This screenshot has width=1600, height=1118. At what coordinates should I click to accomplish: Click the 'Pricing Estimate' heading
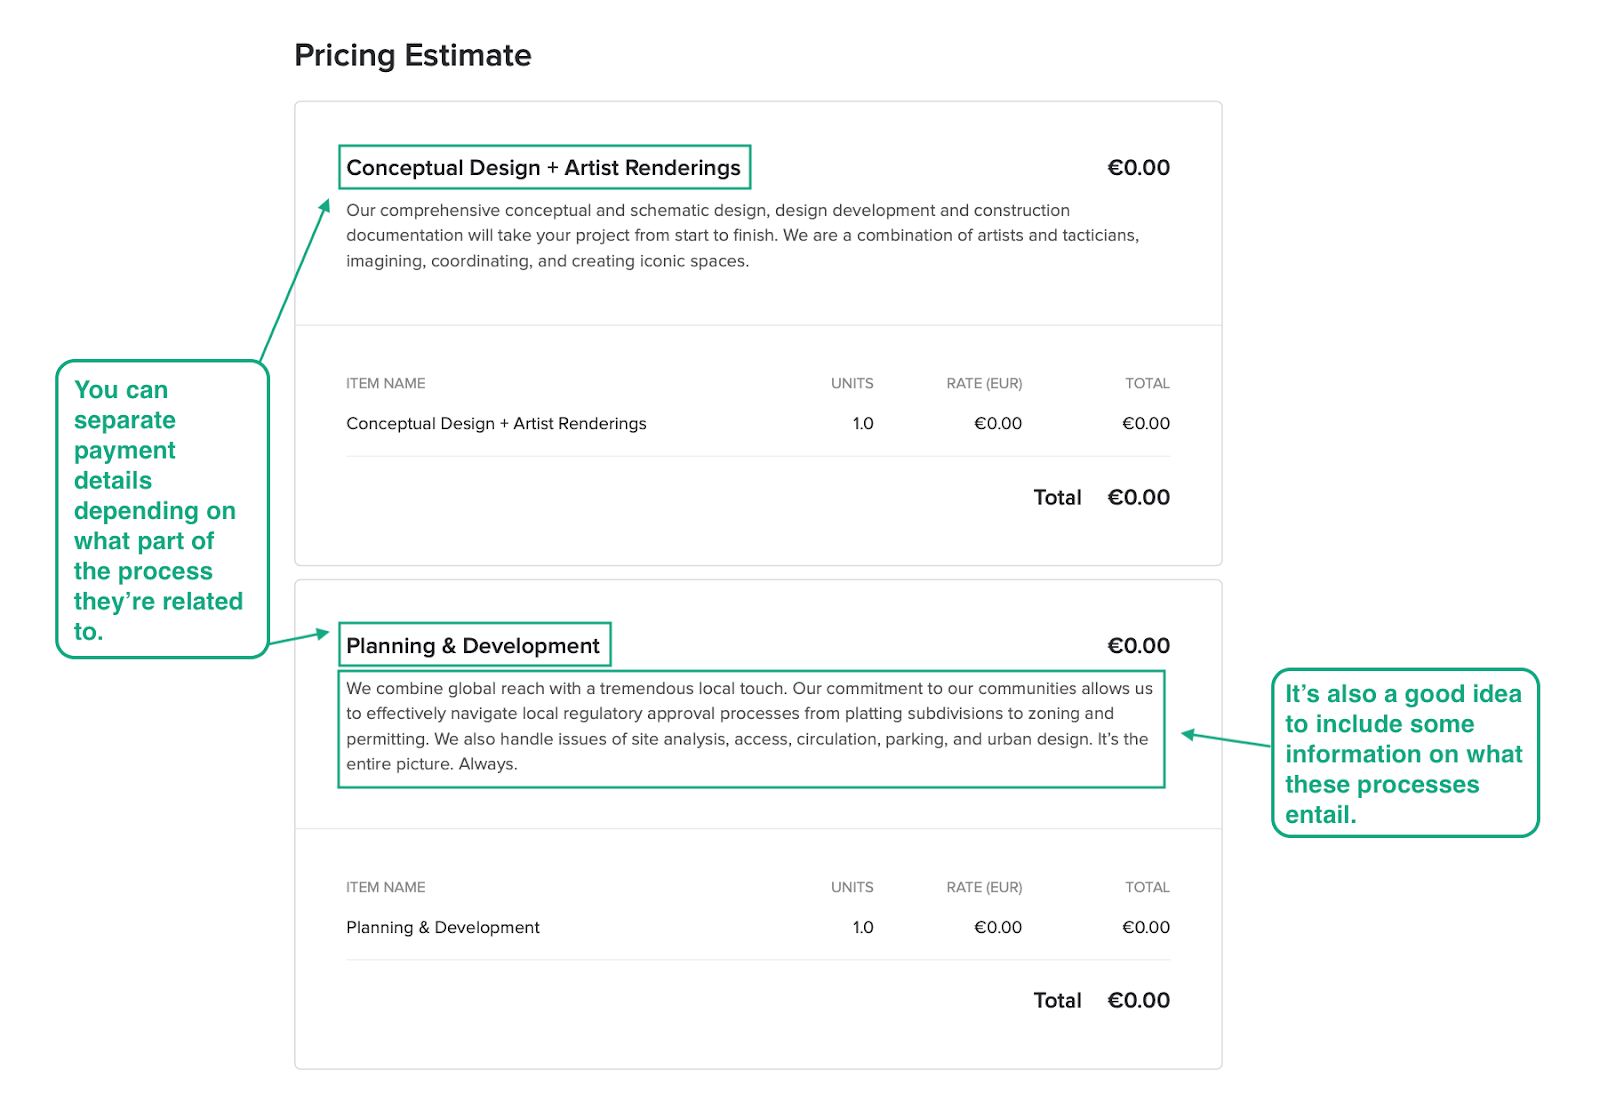pos(413,56)
